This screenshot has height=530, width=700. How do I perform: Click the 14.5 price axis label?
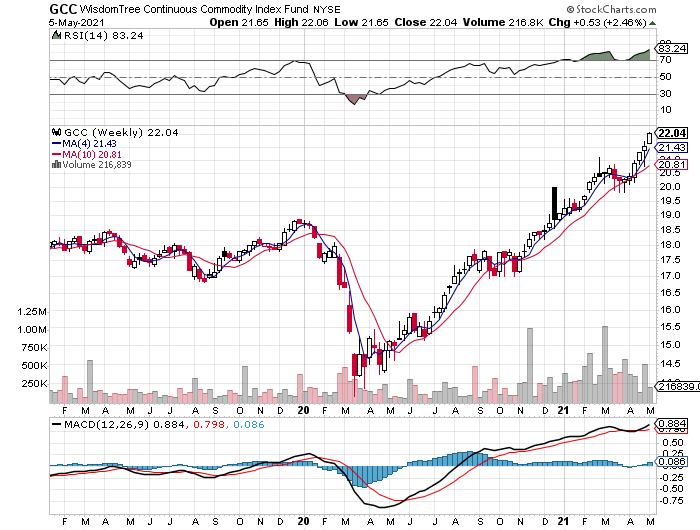[x=670, y=363]
